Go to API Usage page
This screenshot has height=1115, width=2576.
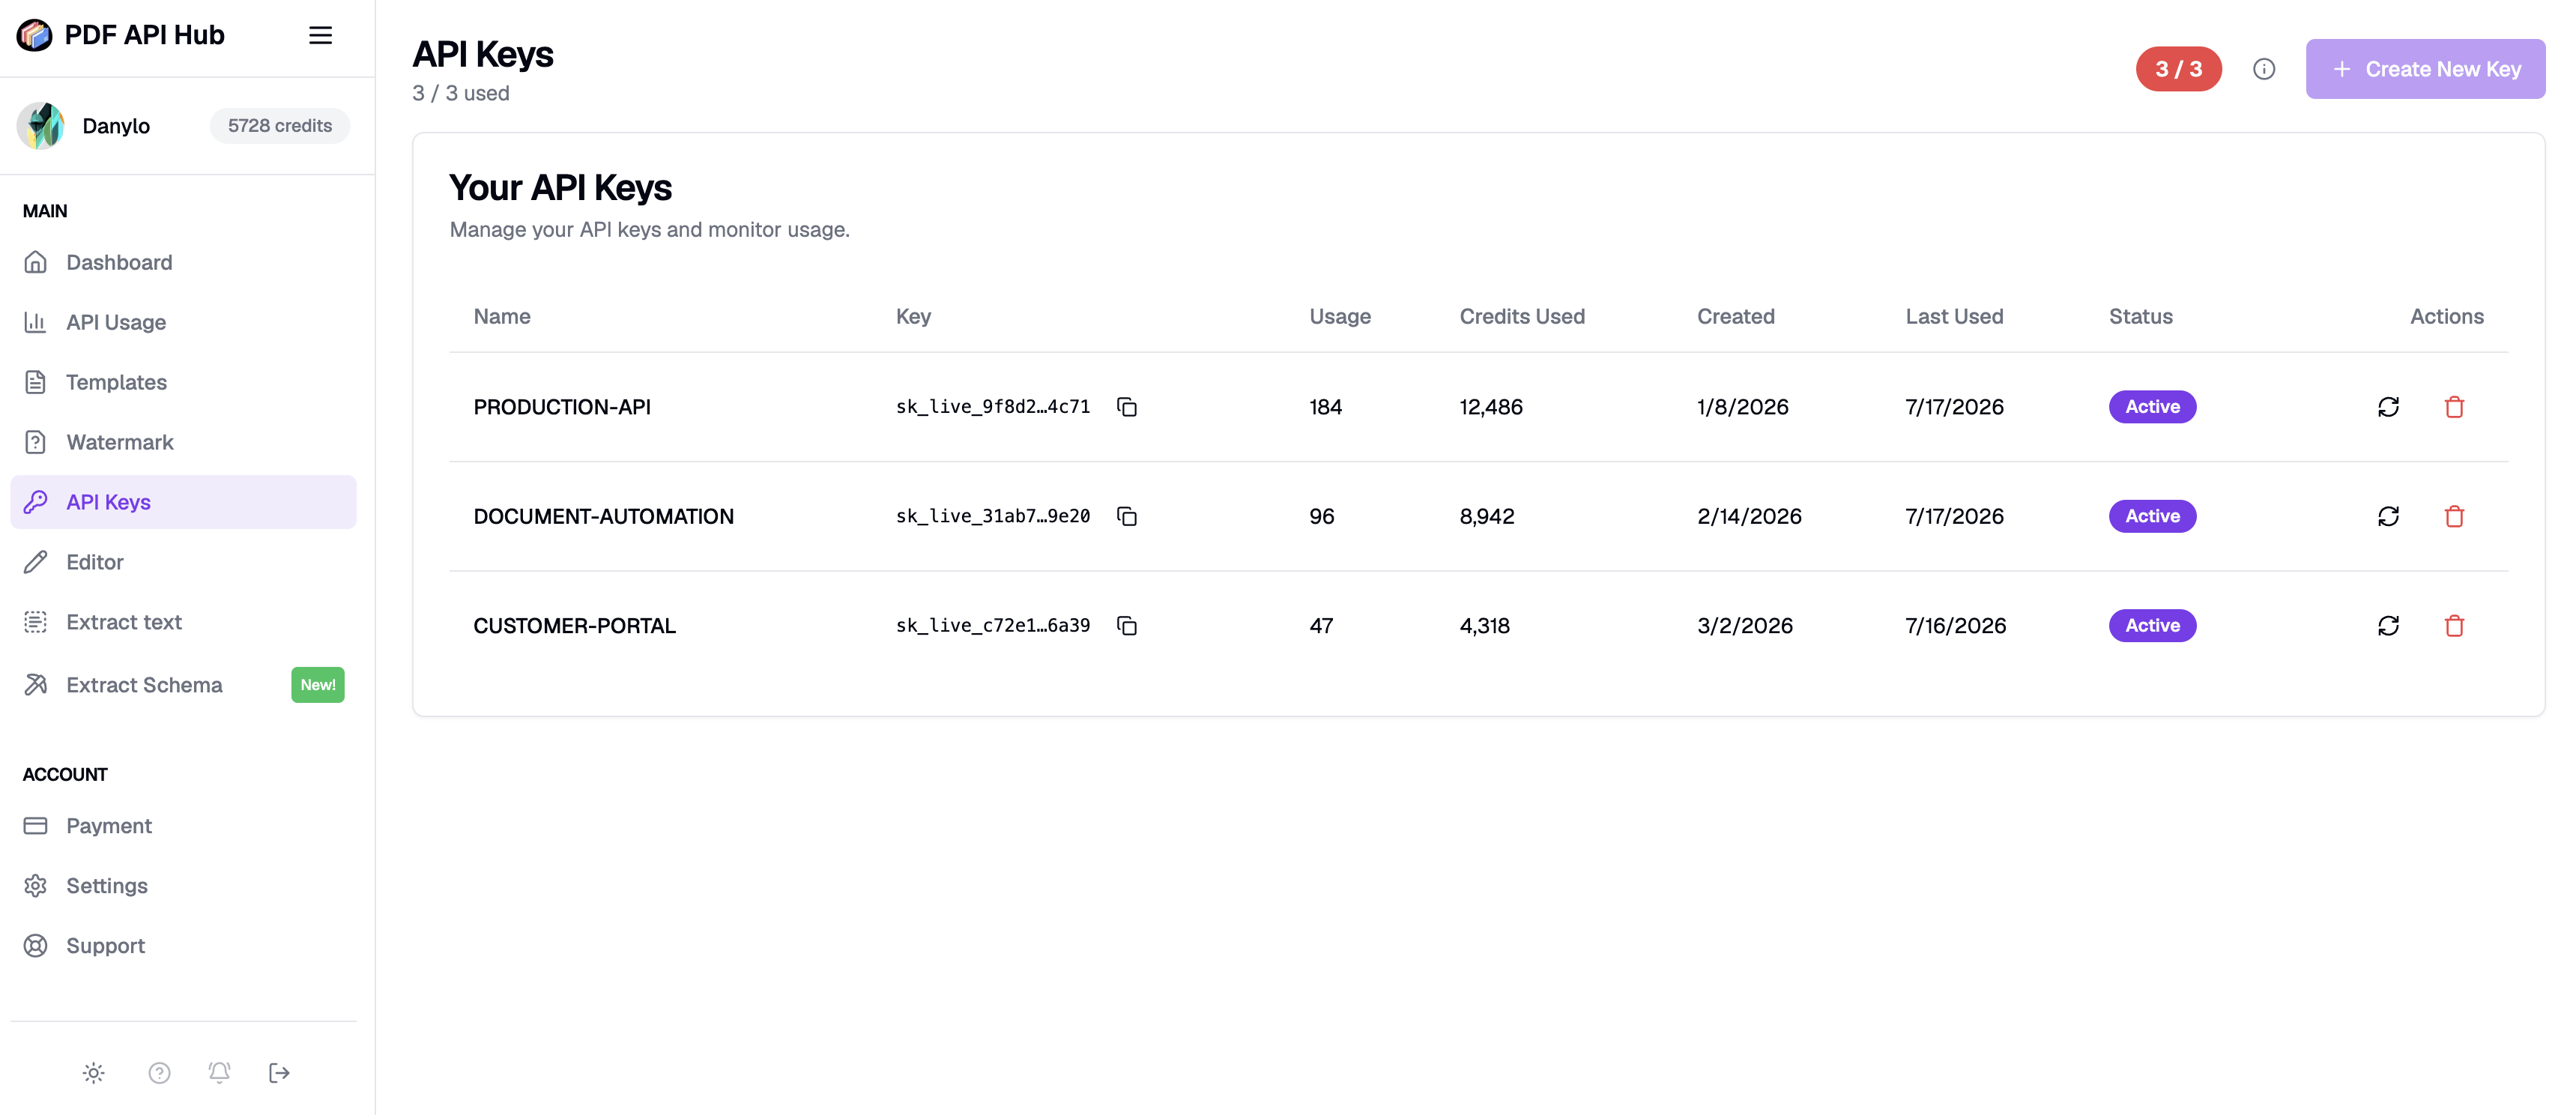point(183,322)
